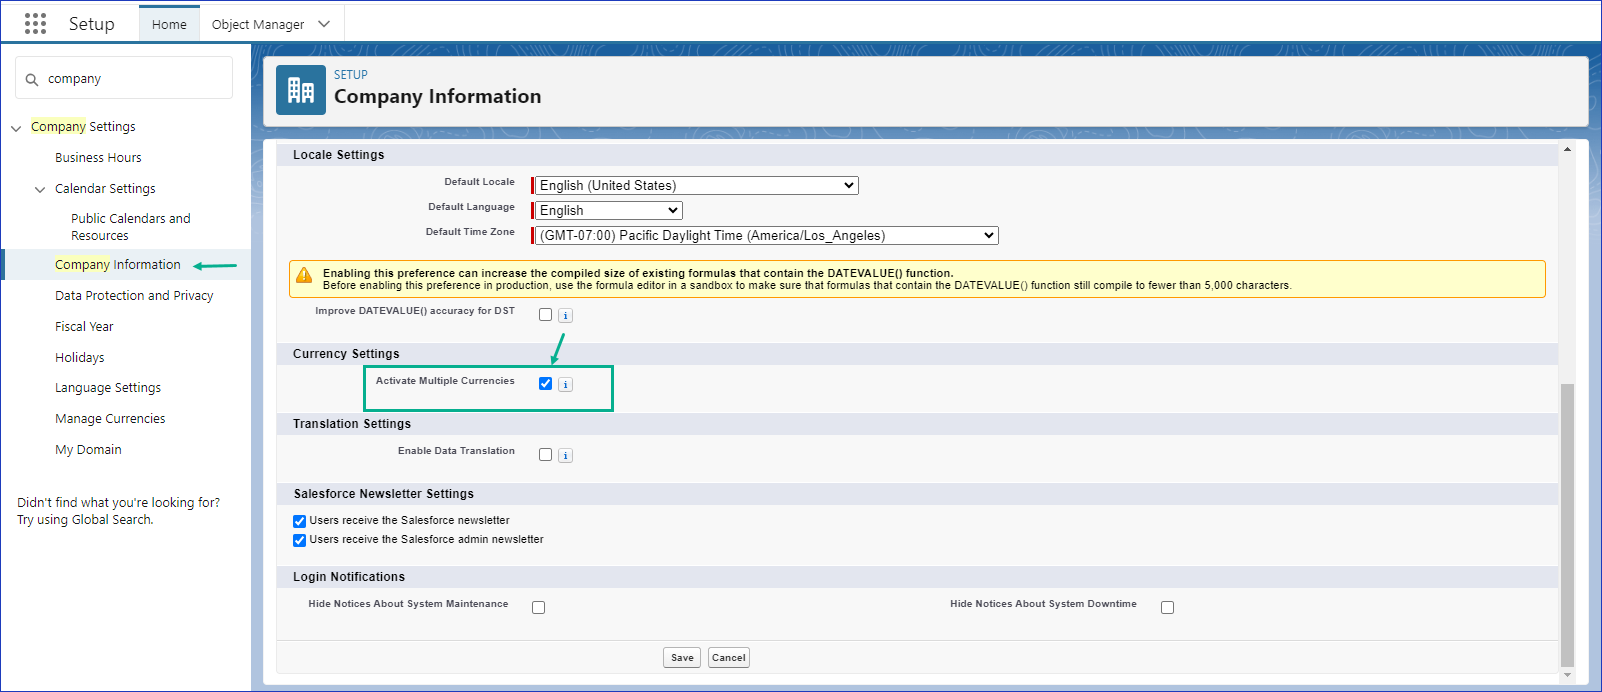The width and height of the screenshot is (1602, 692).
Task: Click info icon next to Improve DATEVALUE() accuracy
Action: tap(565, 315)
